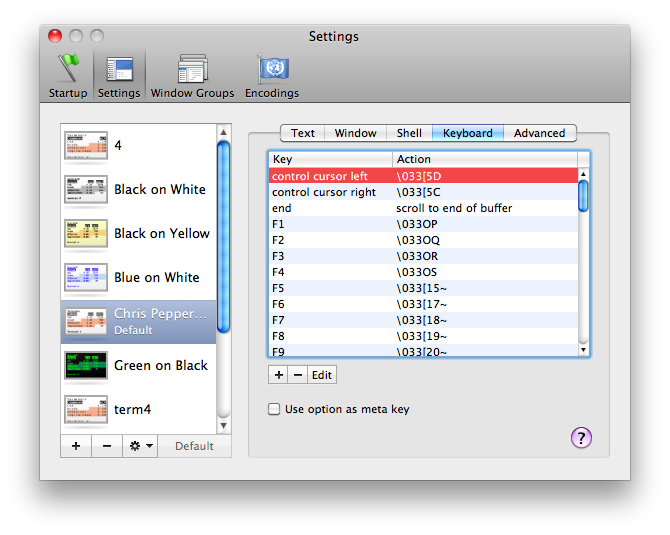Select the F2 key mapping
This screenshot has width=670, height=535.
coord(423,240)
